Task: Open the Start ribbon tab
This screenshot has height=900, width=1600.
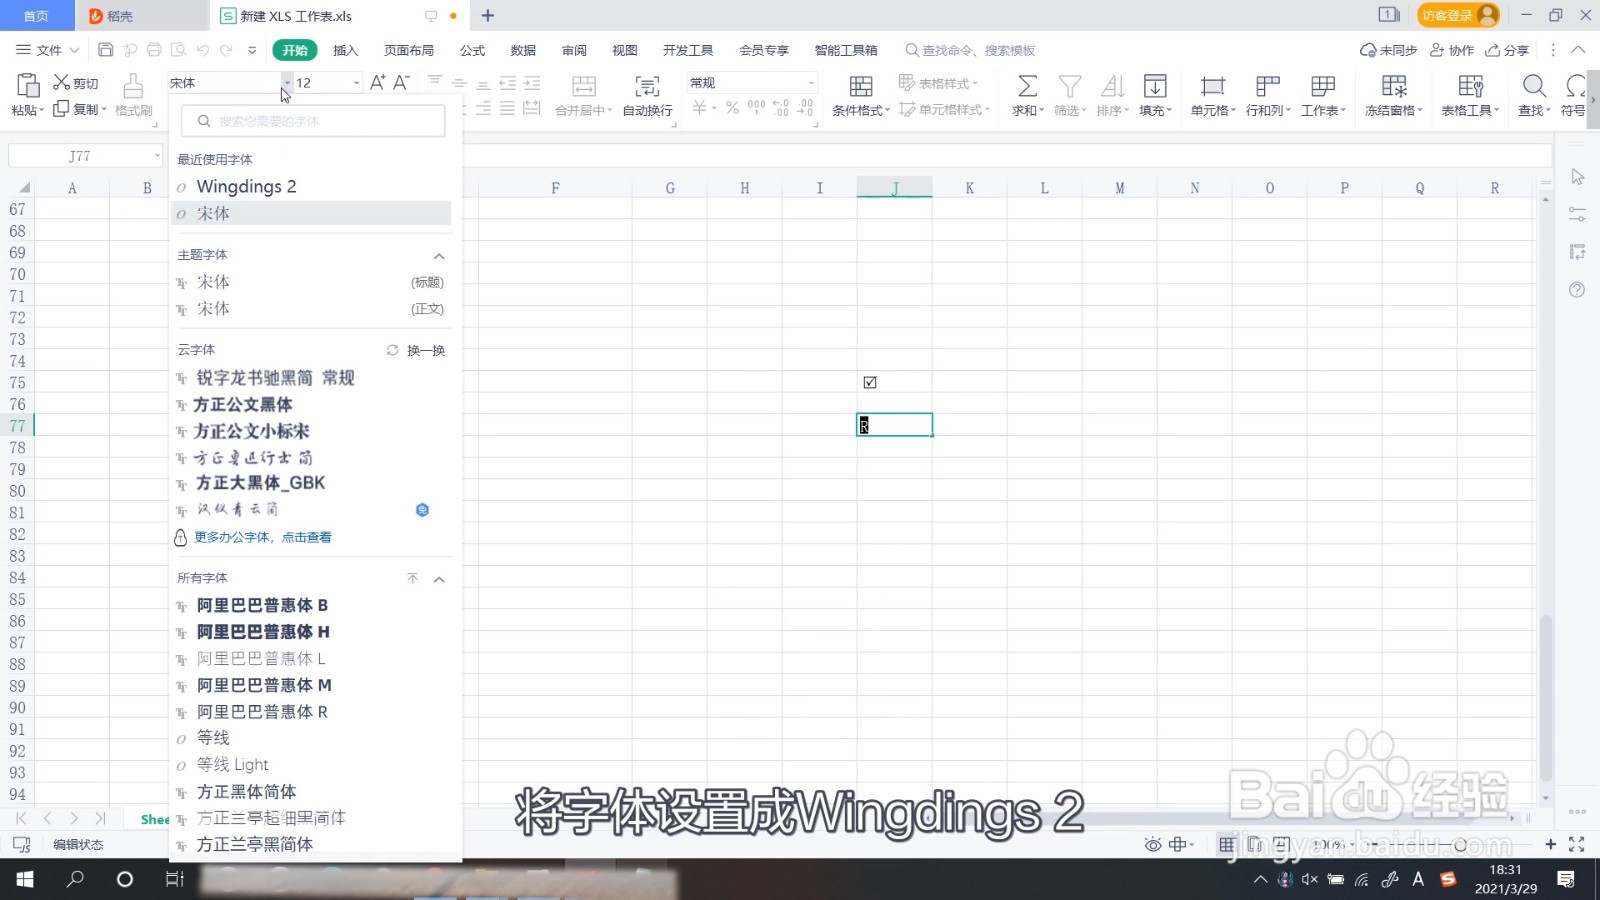Action: click(295, 50)
